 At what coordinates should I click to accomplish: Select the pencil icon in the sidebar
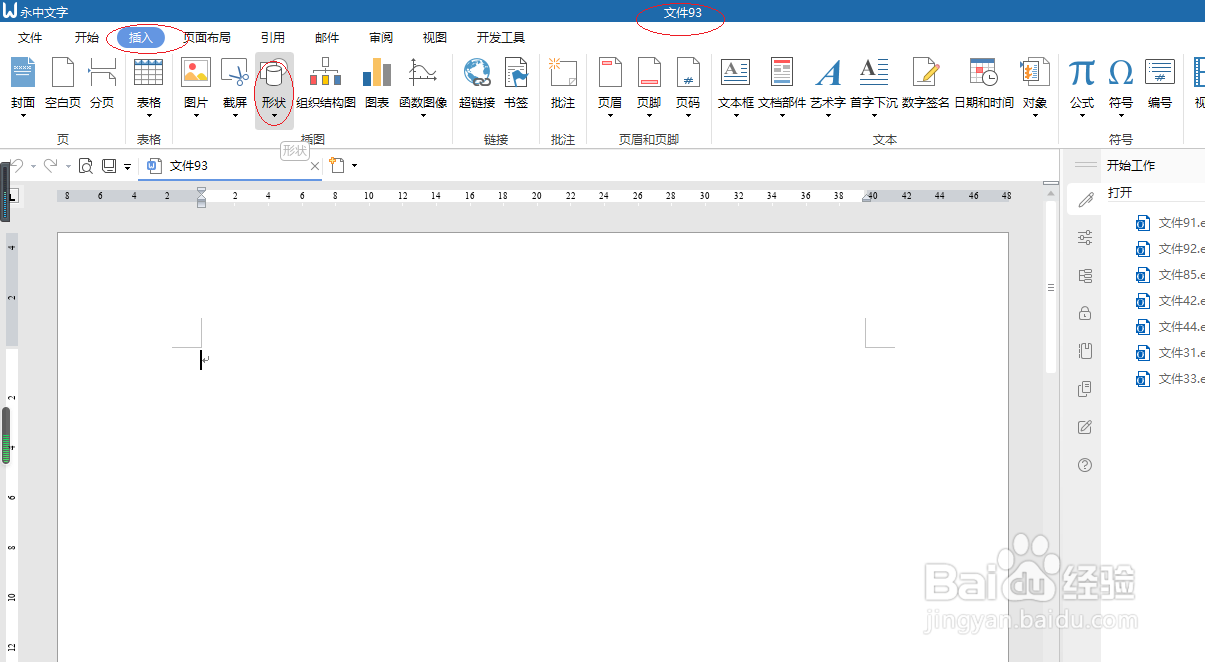click(1085, 199)
